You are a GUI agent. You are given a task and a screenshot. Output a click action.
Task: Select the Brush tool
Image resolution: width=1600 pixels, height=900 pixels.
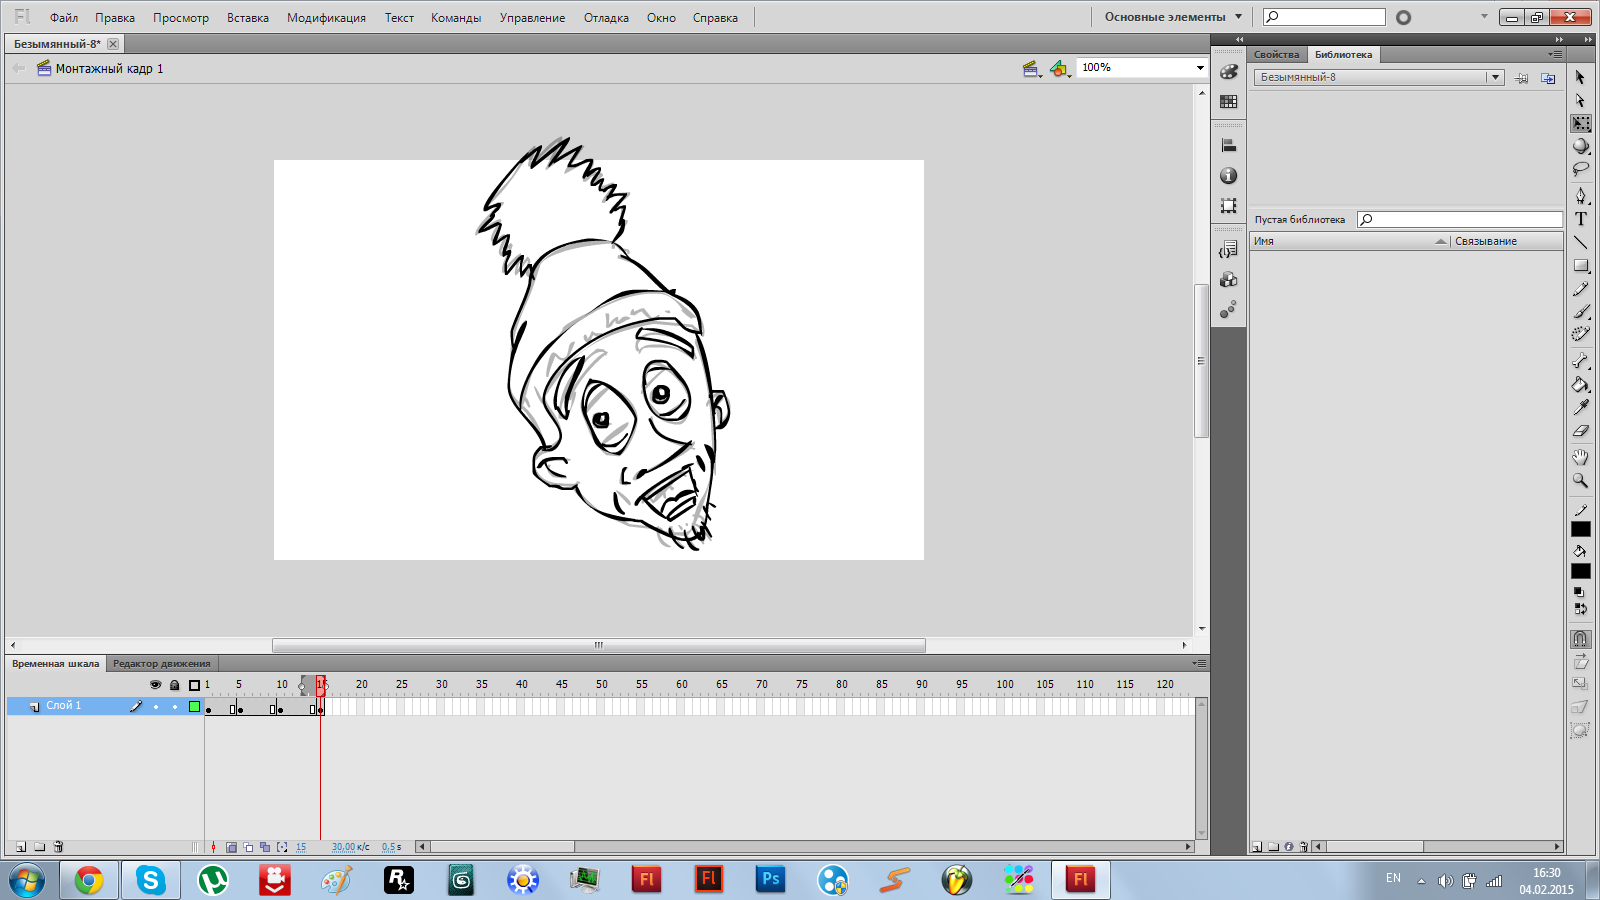[1580, 312]
